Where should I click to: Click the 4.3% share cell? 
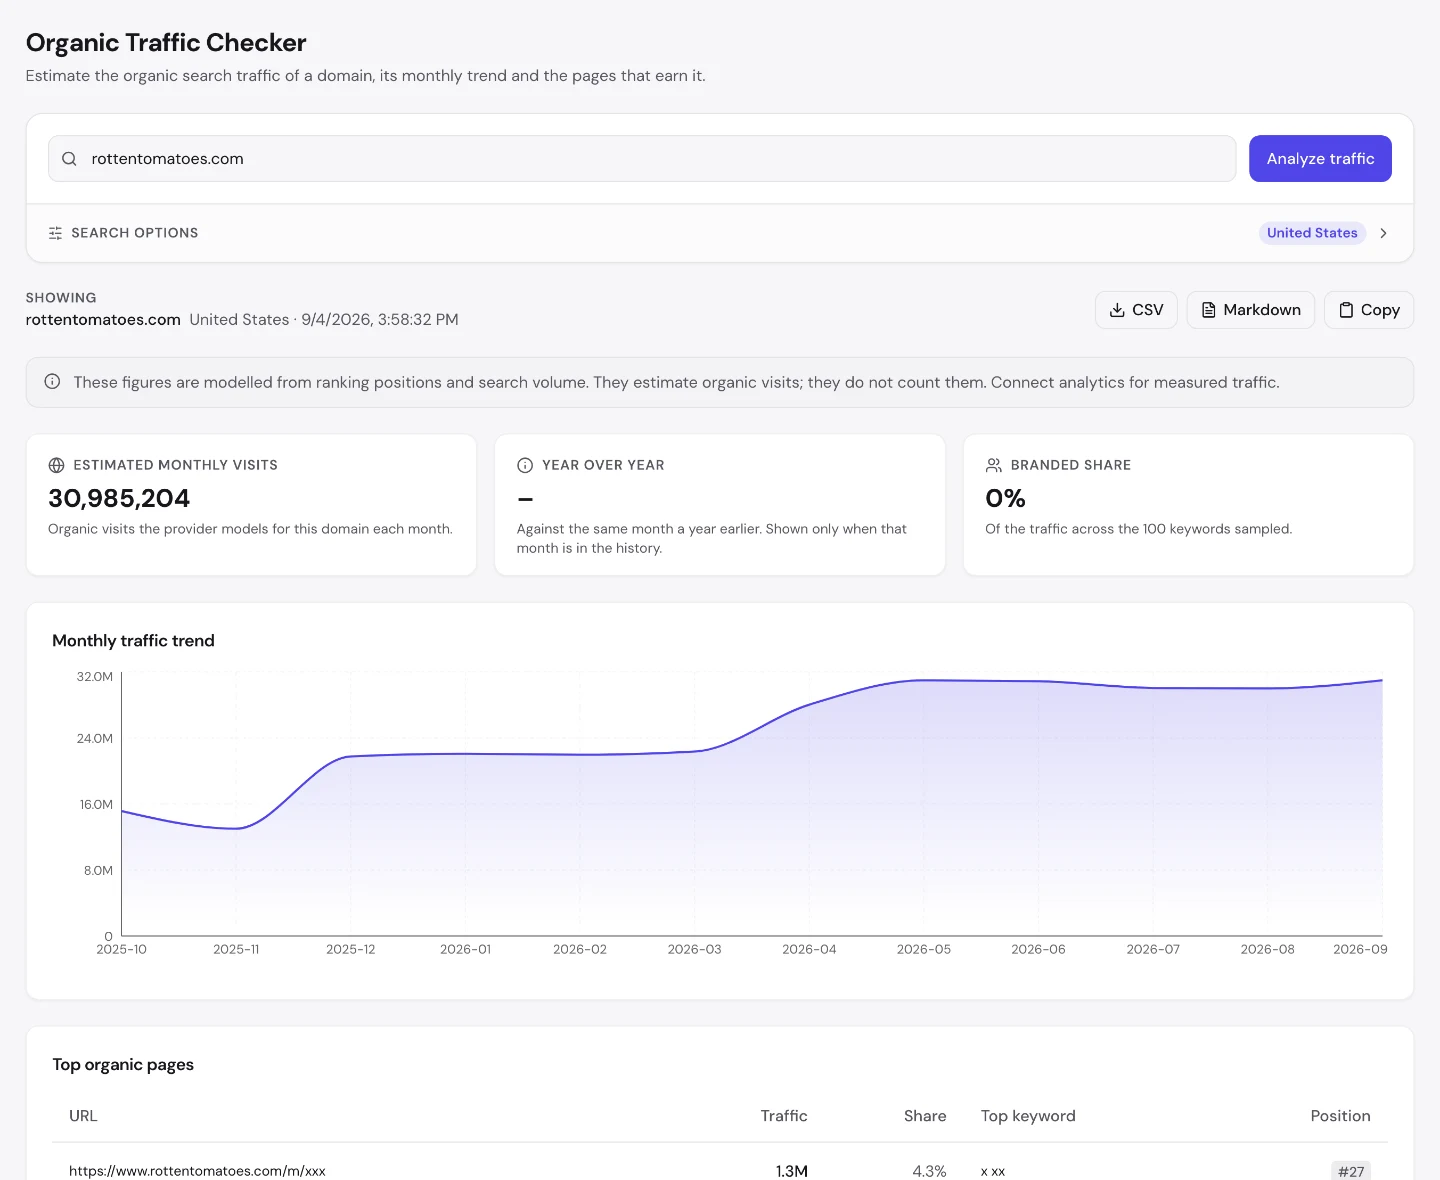click(929, 1171)
